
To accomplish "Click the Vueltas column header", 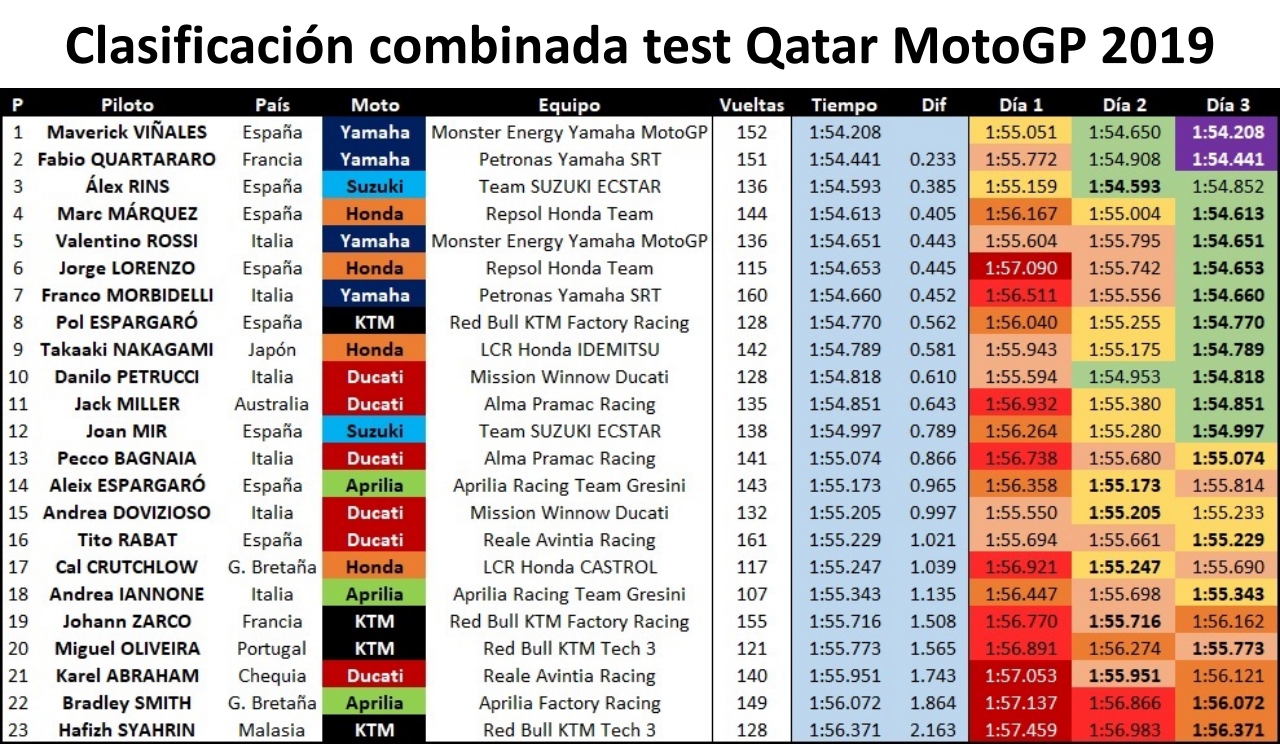I will click(x=751, y=105).
